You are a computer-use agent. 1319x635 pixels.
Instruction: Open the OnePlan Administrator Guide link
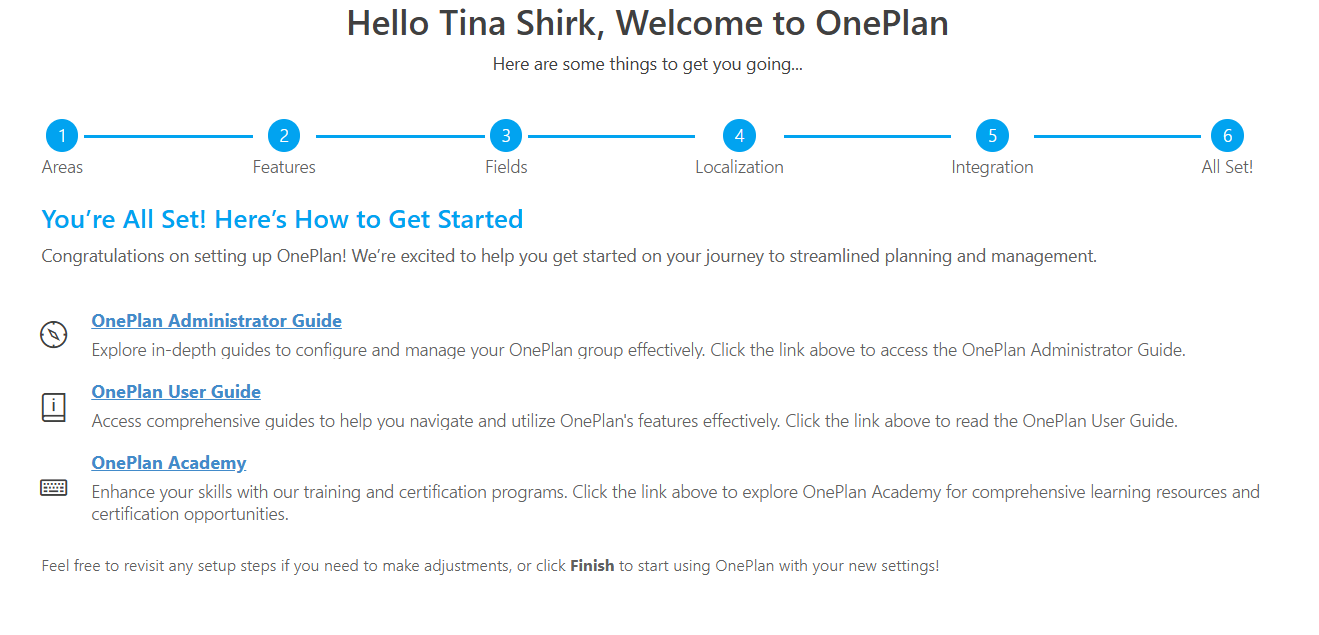point(217,321)
